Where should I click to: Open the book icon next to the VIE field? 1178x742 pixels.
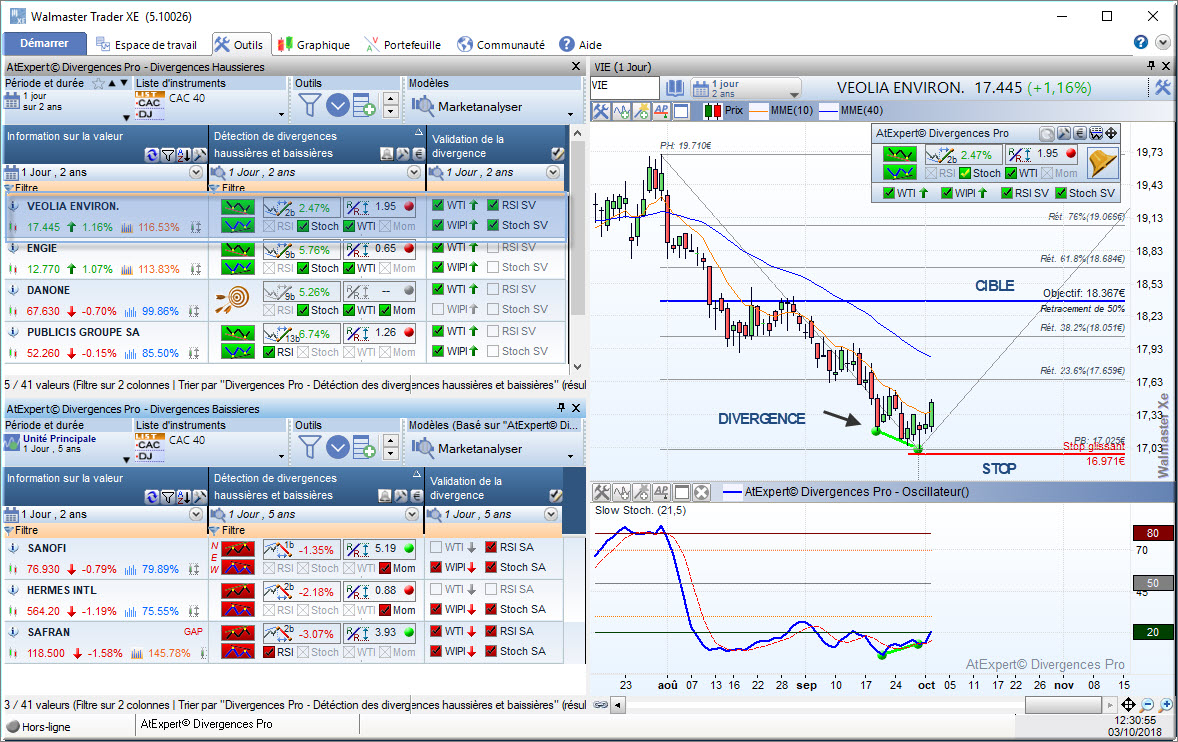pyautogui.click(x=675, y=89)
